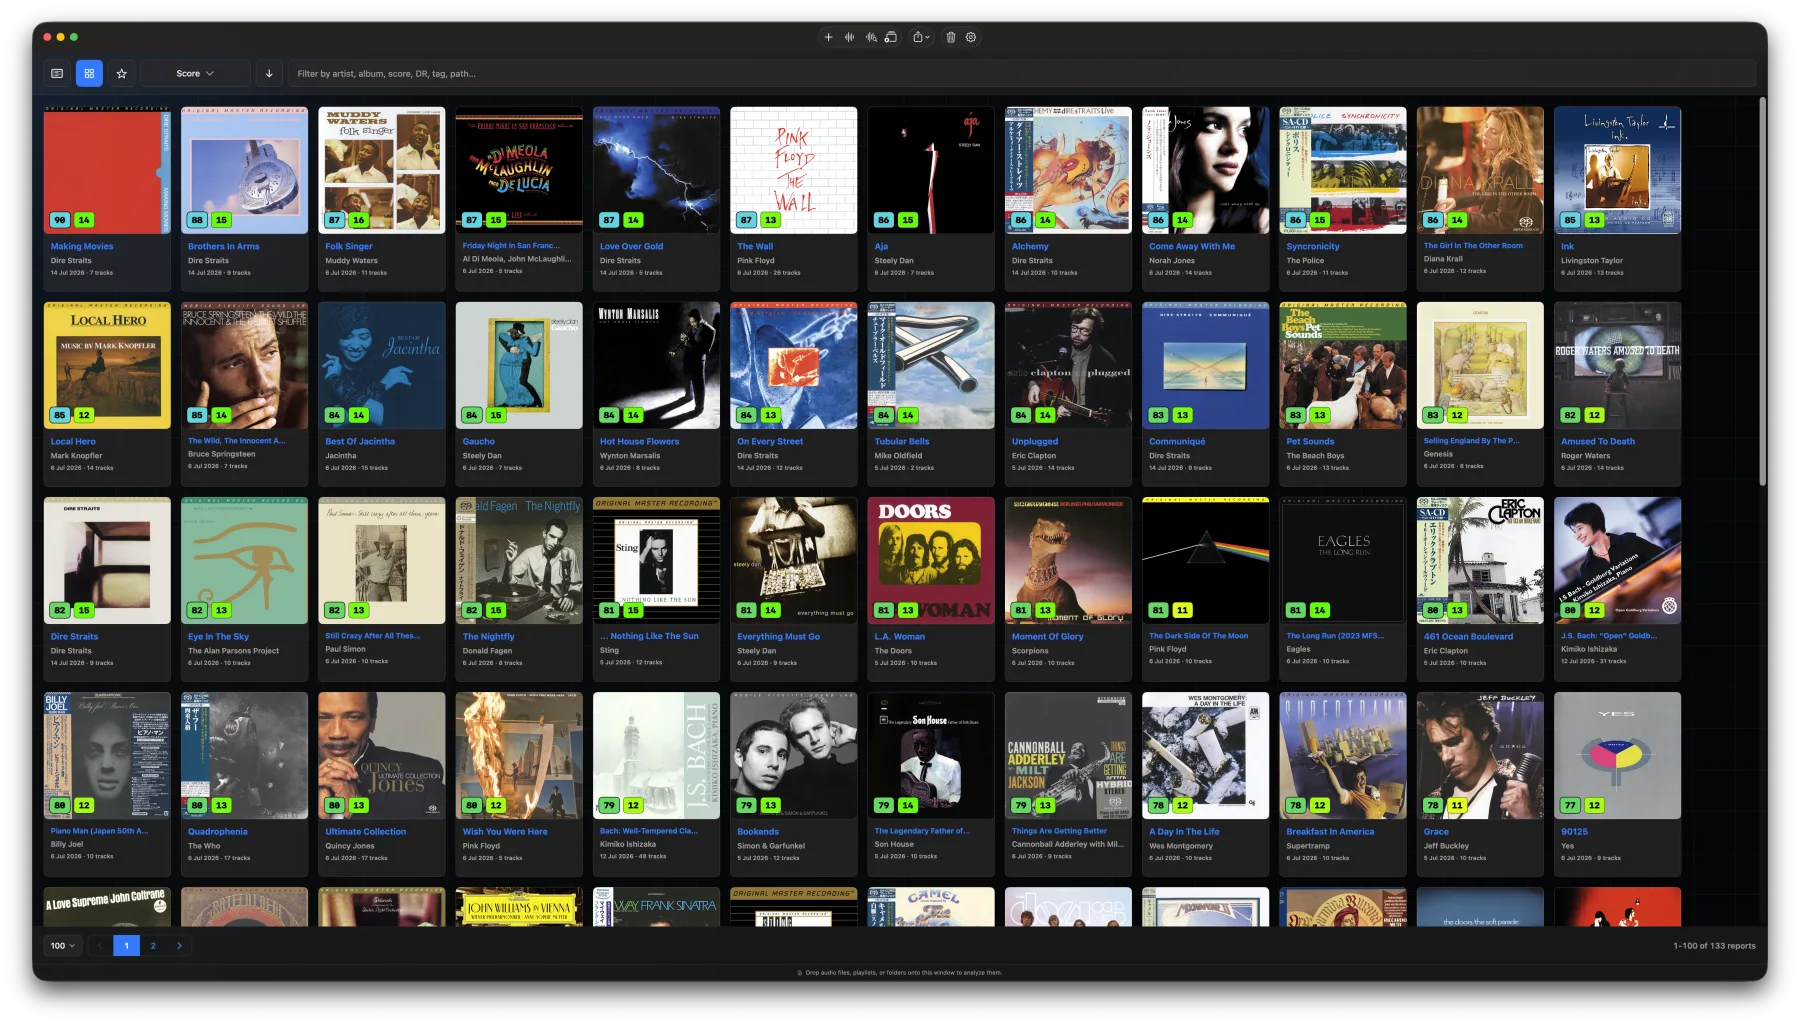
Task: Click the stacked folders scan icon
Action: pos(890,37)
